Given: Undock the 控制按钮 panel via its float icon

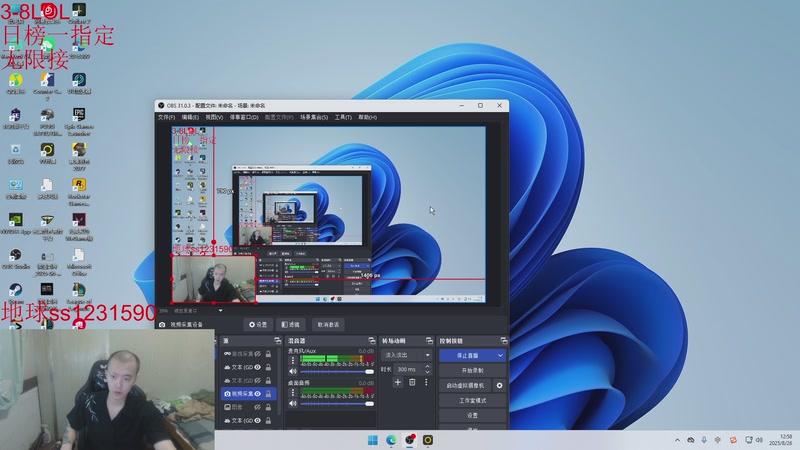Looking at the screenshot, I should click(x=504, y=340).
